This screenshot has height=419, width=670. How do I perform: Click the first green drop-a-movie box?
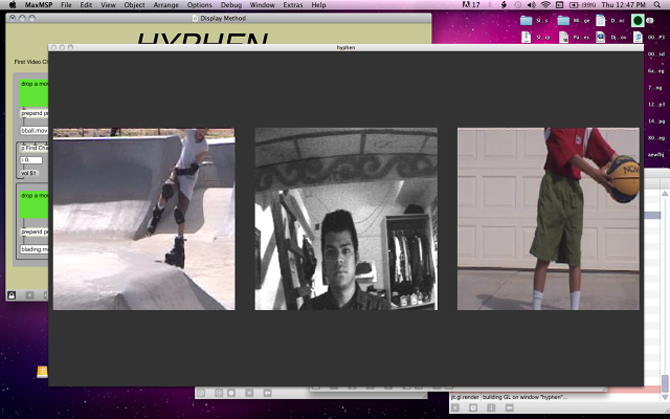pyautogui.click(x=34, y=93)
